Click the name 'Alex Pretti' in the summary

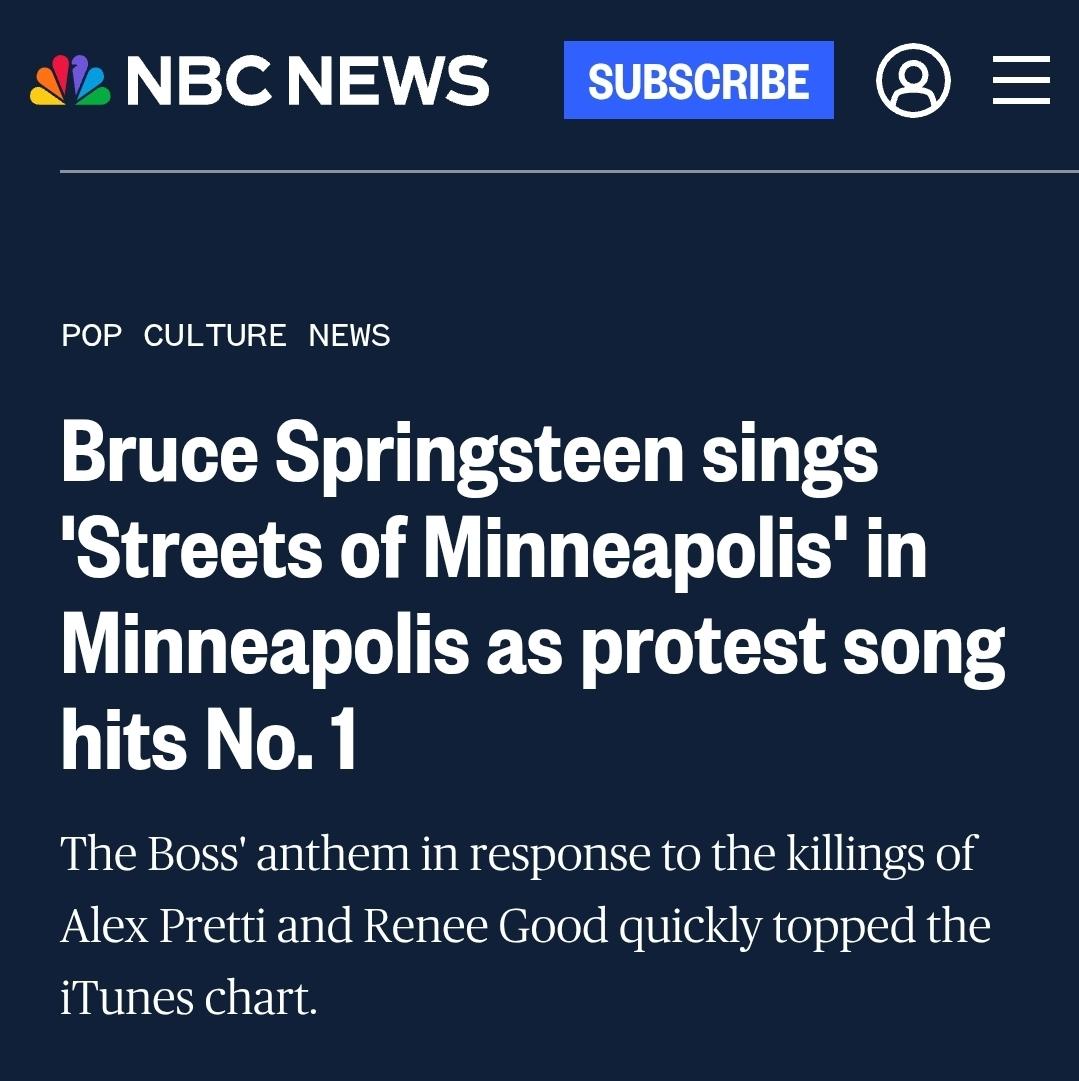163,926
